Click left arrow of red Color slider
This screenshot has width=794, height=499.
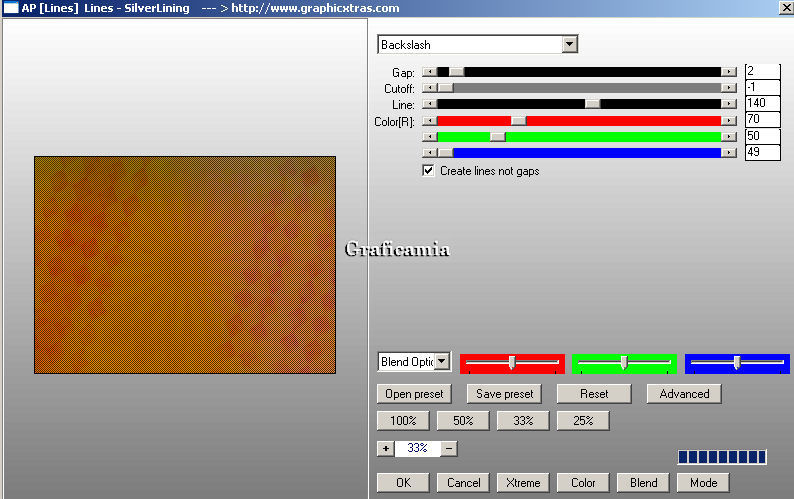point(429,121)
